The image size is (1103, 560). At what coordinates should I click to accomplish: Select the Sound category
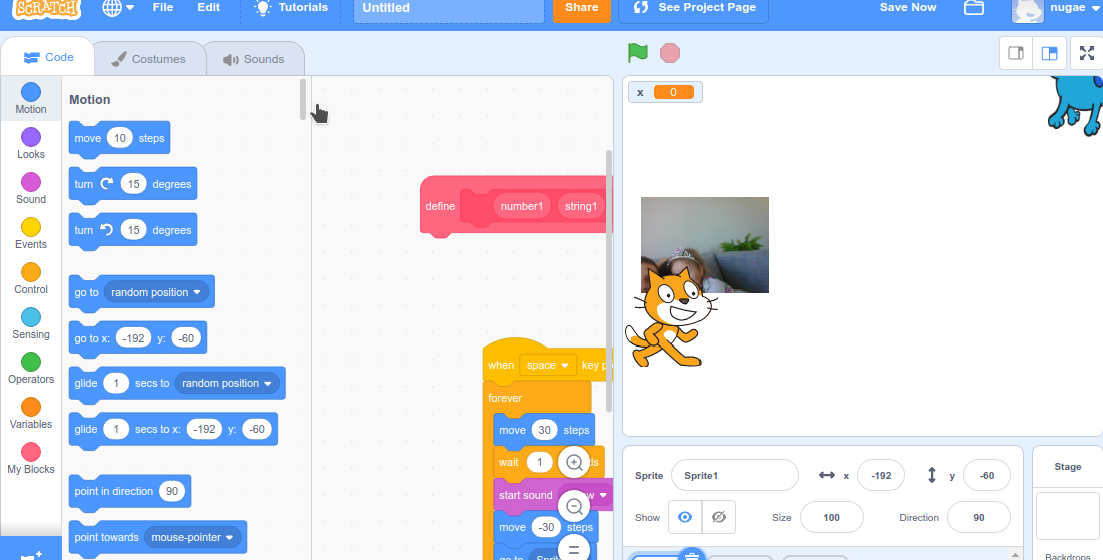[x=31, y=189]
